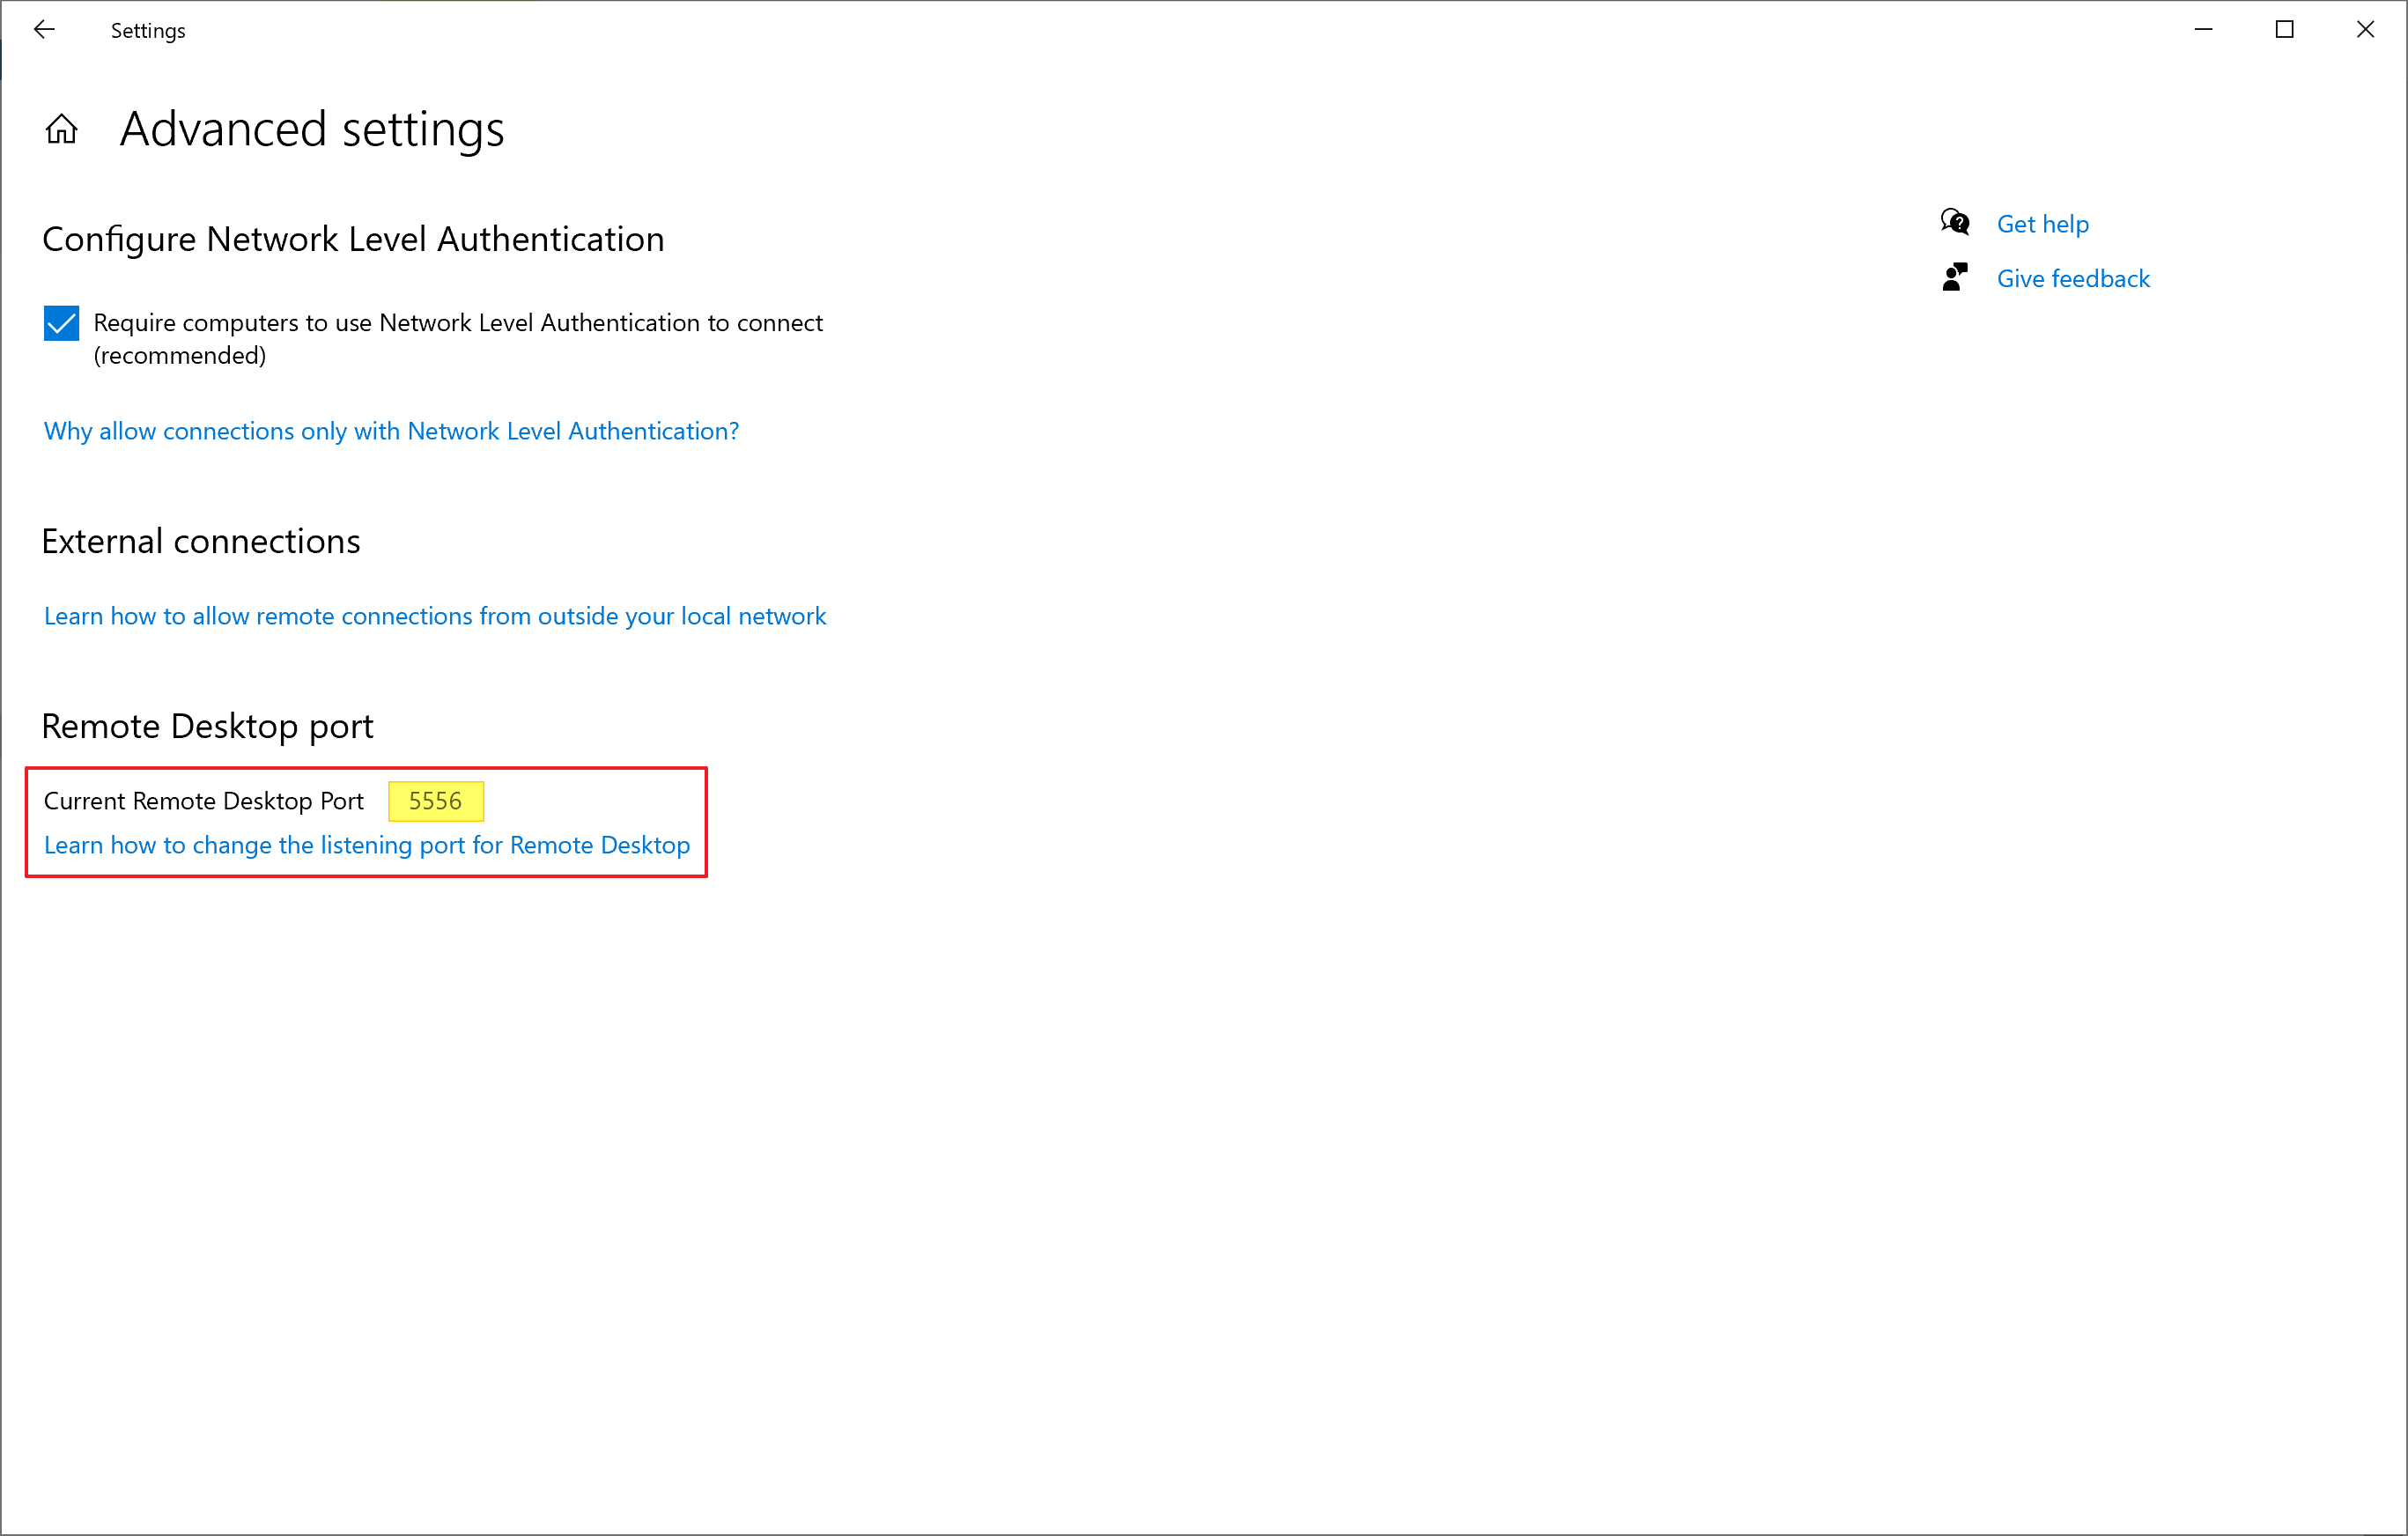Image resolution: width=2408 pixels, height=1536 pixels.
Task: Close the Settings window
Action: pyautogui.click(x=2365, y=30)
